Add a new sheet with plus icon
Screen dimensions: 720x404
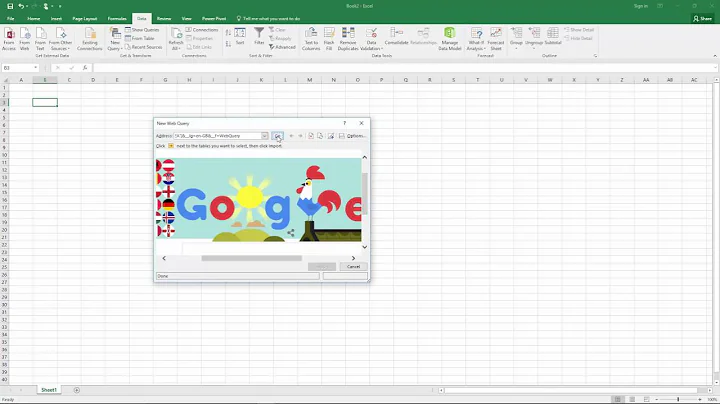point(77,390)
